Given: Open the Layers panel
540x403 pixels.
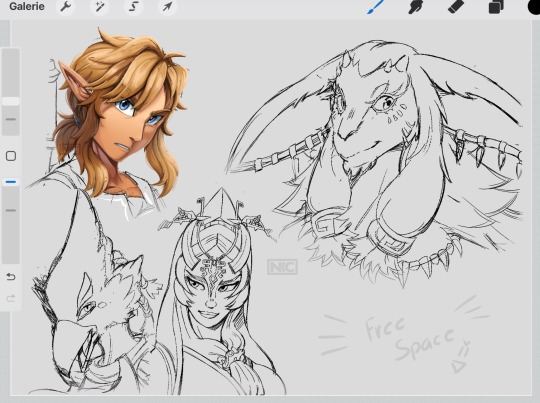Looking at the screenshot, I should tap(496, 7).
